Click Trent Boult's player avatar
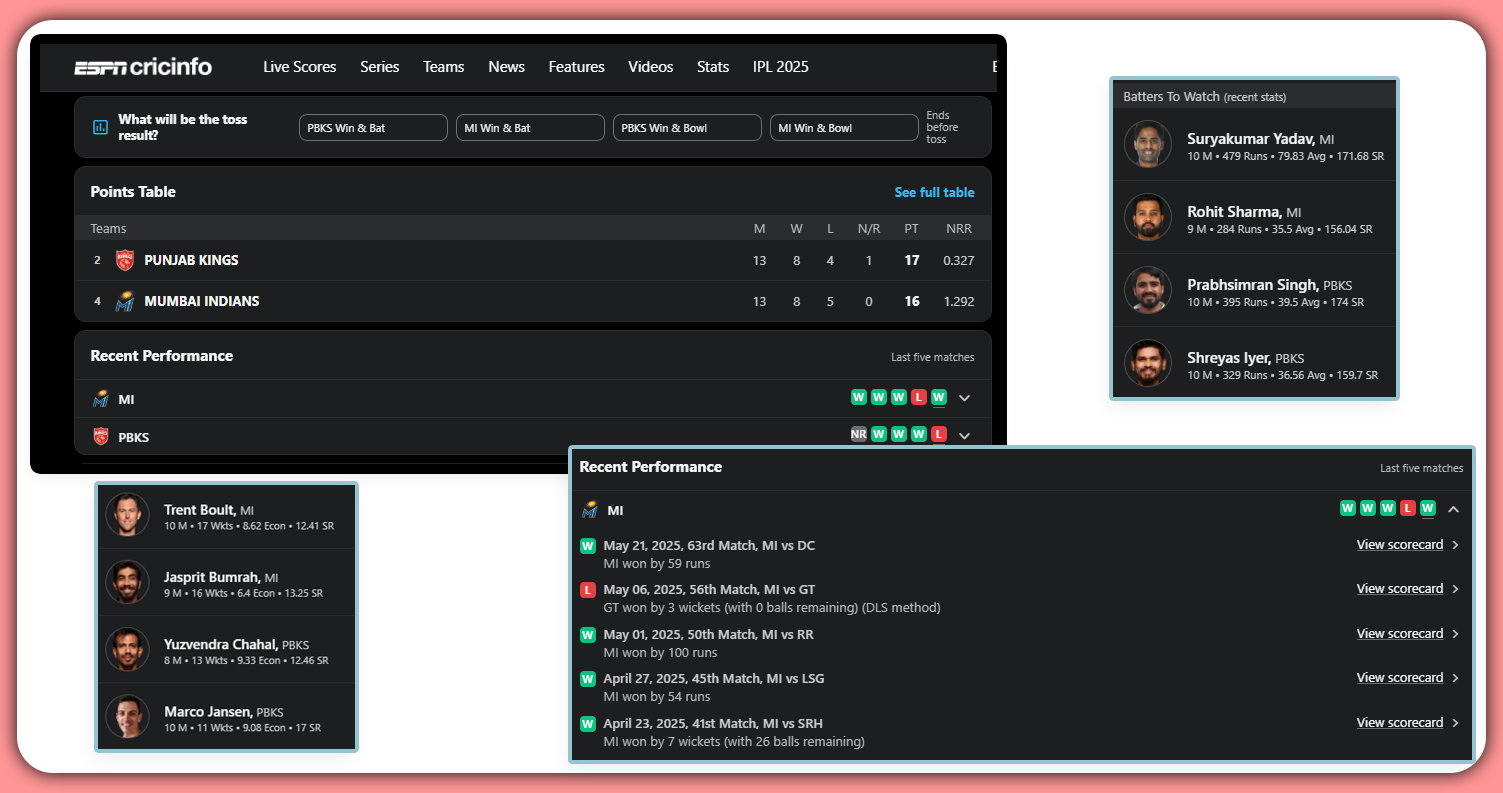Viewport: 1503px width, 793px height. coord(127,515)
